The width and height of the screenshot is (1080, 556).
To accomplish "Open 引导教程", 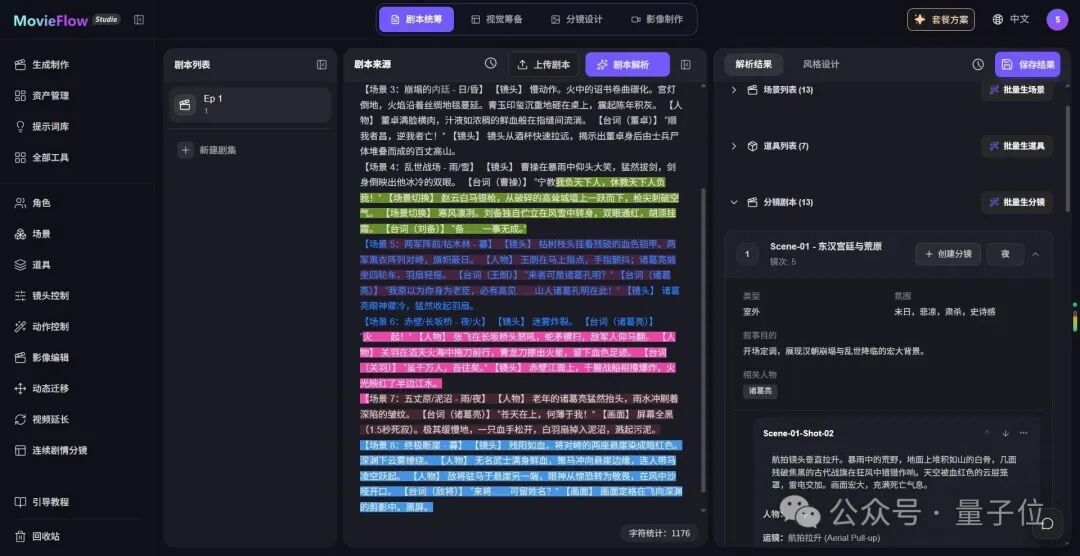I will (x=42, y=502).
